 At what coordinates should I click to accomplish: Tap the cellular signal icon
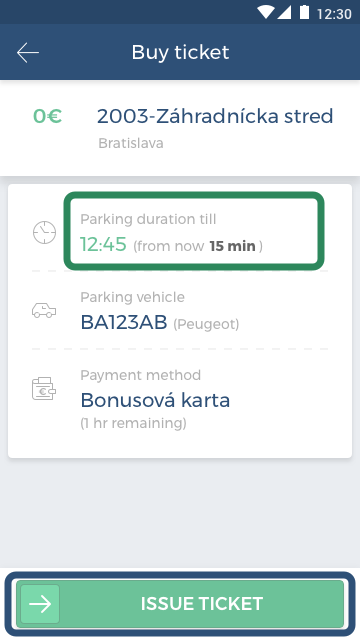[x=284, y=12]
